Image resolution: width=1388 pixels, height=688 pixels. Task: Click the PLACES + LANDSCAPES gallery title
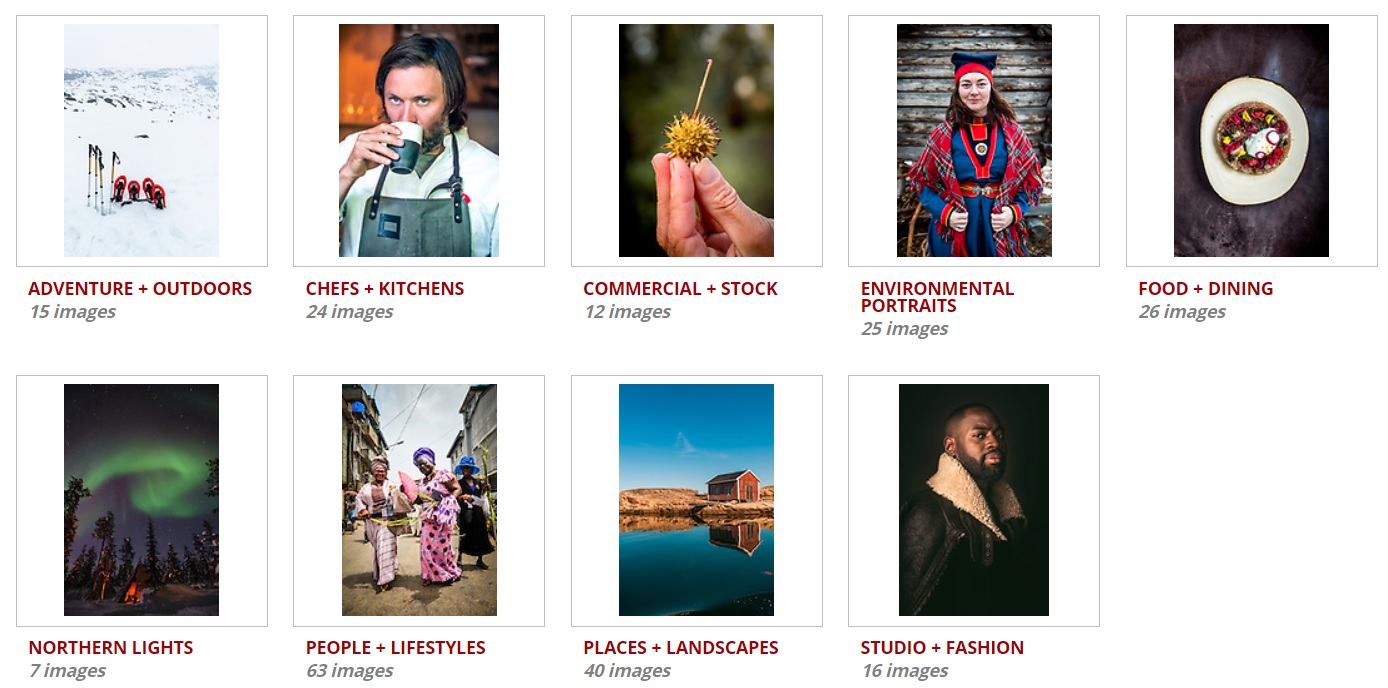(x=681, y=648)
